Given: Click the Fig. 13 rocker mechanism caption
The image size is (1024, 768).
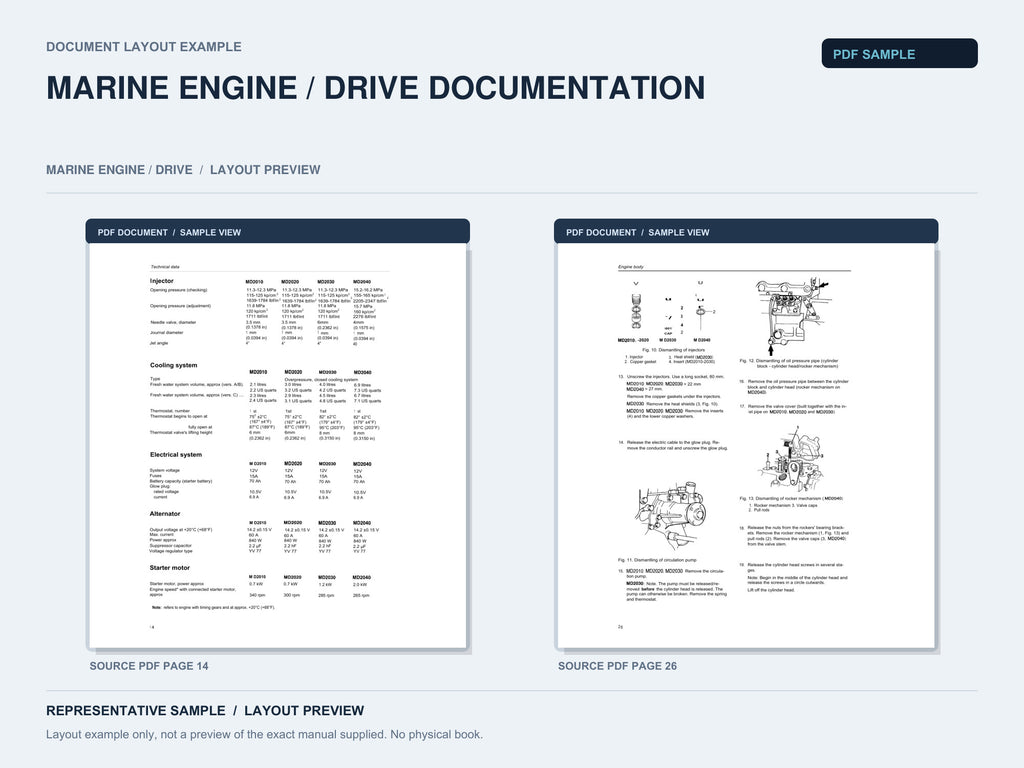Looking at the screenshot, I should [791, 498].
